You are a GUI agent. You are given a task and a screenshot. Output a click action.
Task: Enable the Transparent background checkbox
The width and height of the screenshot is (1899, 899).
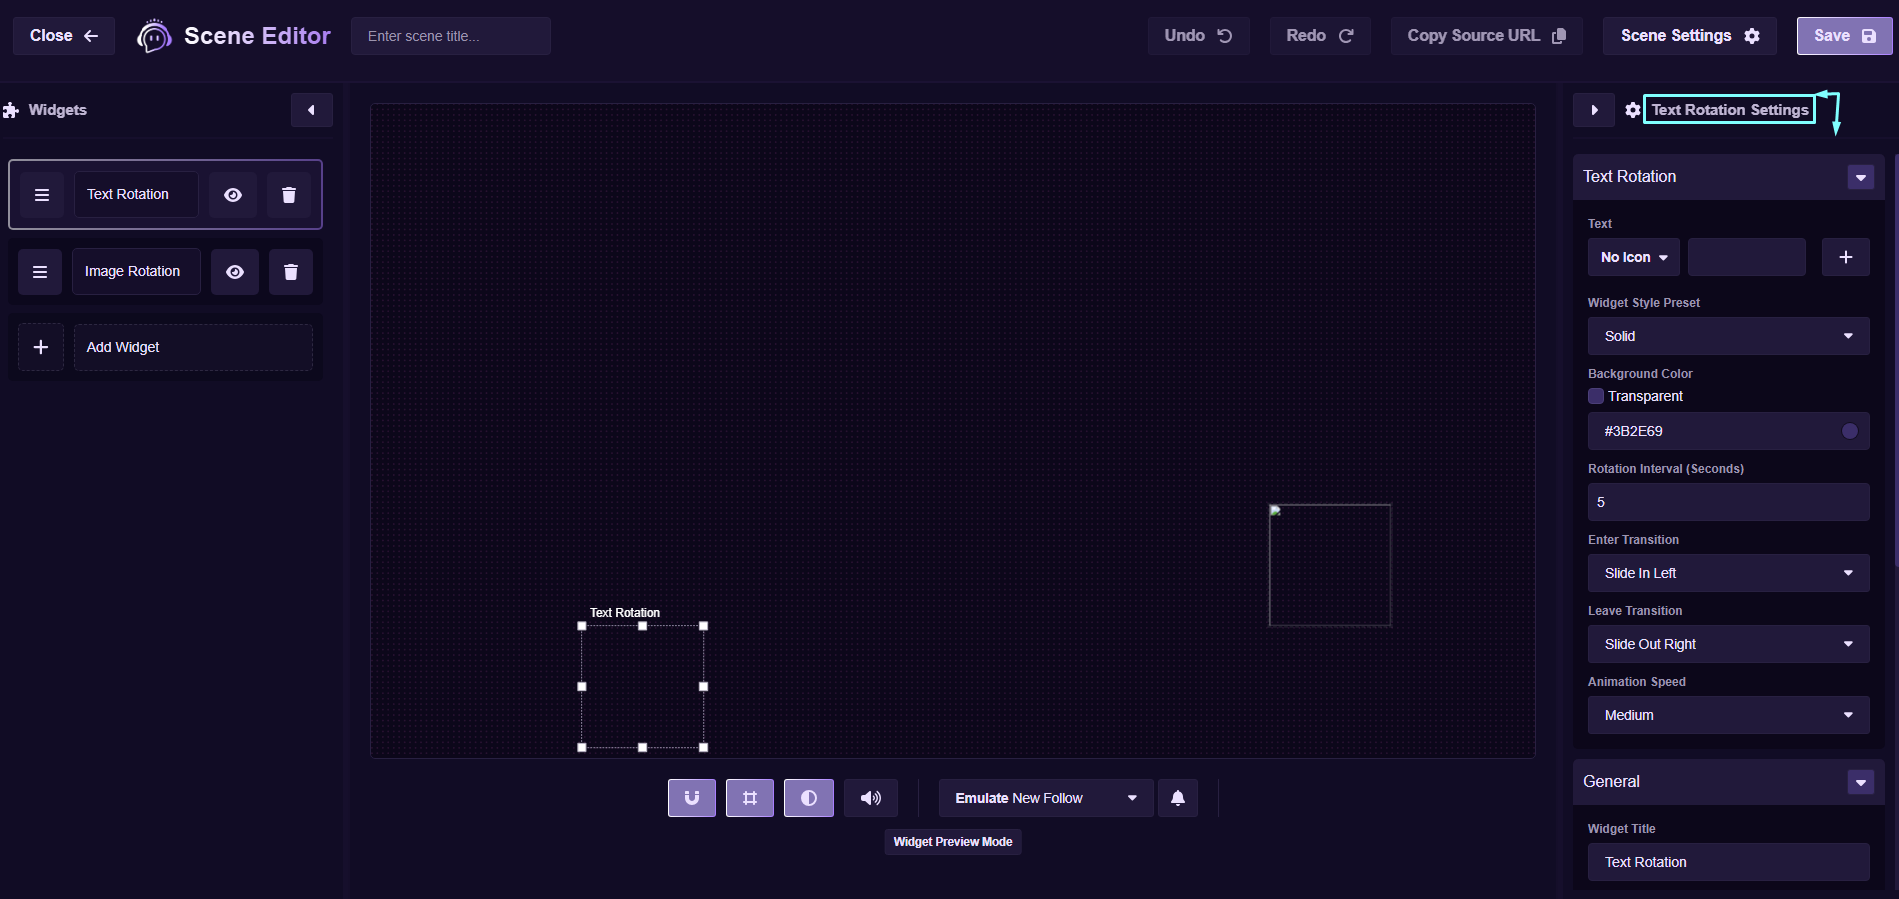click(x=1596, y=396)
